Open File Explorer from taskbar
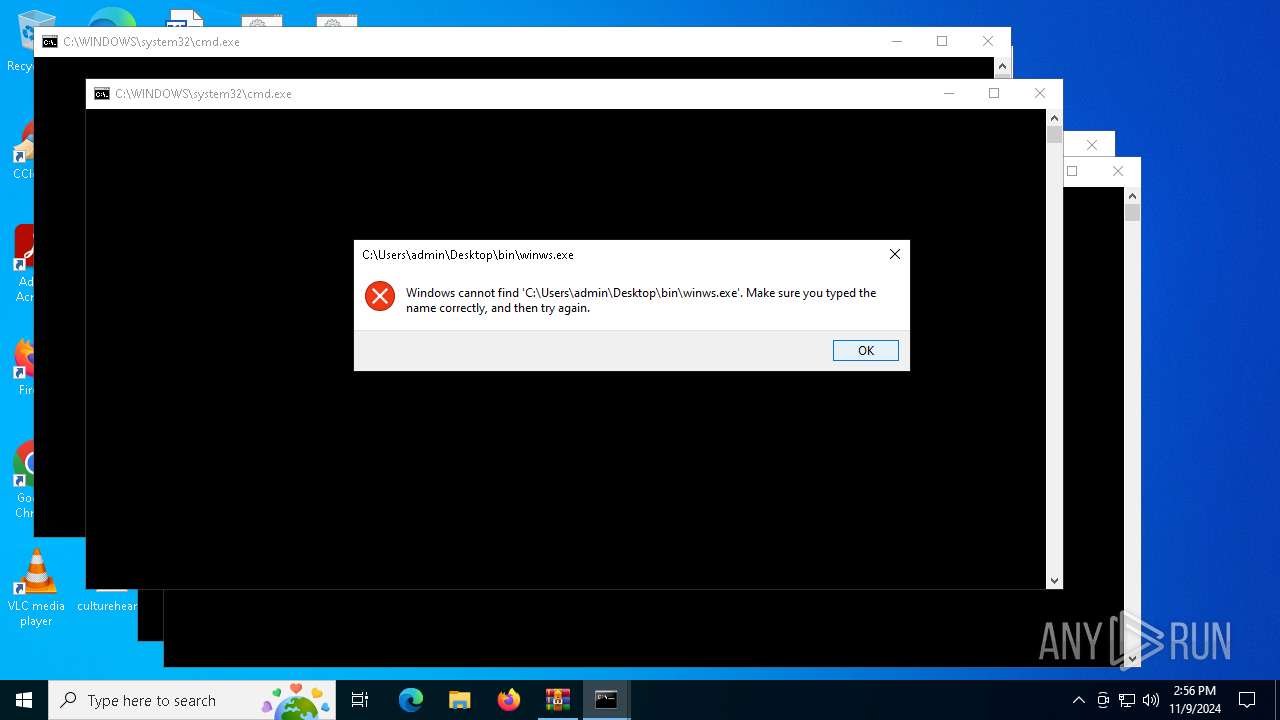Viewport: 1280px width, 720px height. (x=459, y=700)
